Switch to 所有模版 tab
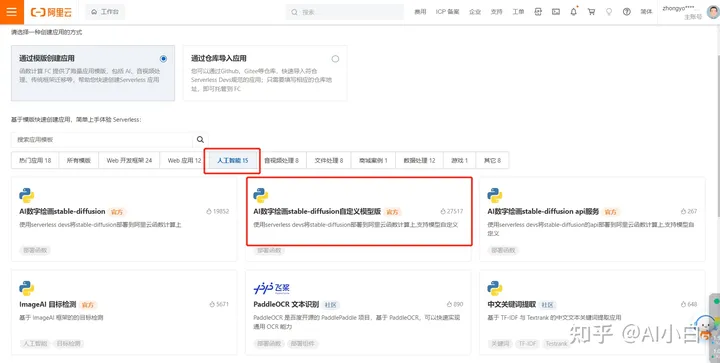This screenshot has height=363, width=720. [x=79, y=161]
